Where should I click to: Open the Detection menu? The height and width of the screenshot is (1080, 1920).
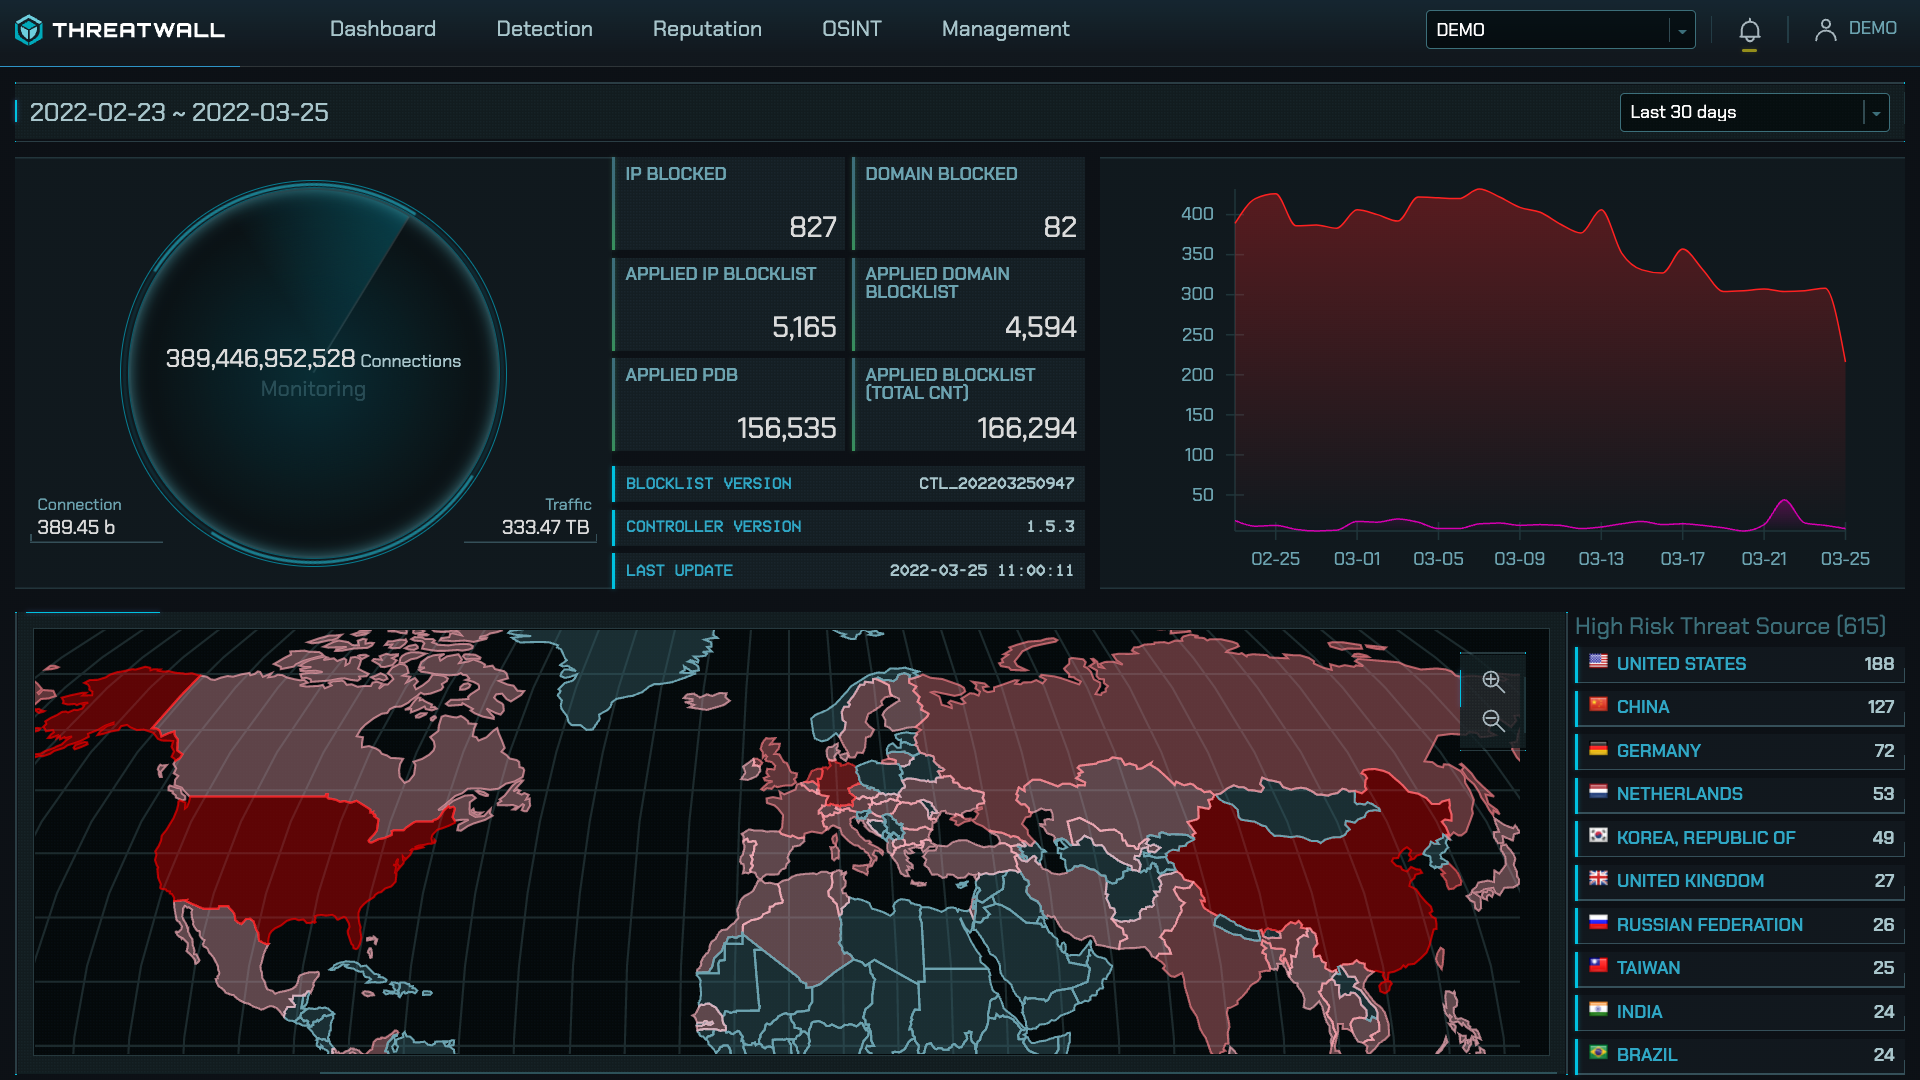[544, 29]
